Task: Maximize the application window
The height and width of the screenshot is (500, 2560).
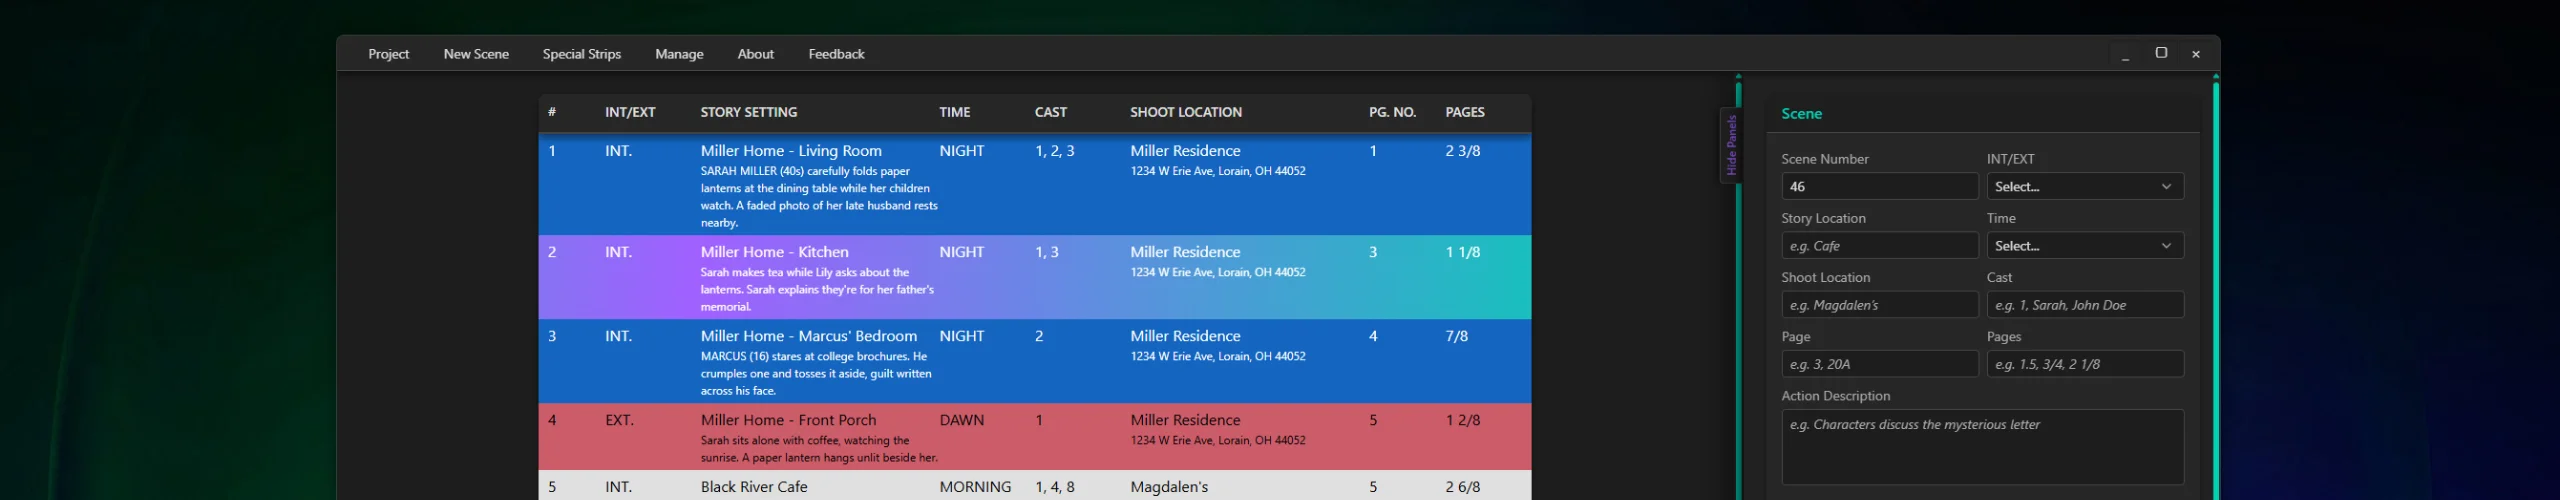Action: pos(2161,53)
